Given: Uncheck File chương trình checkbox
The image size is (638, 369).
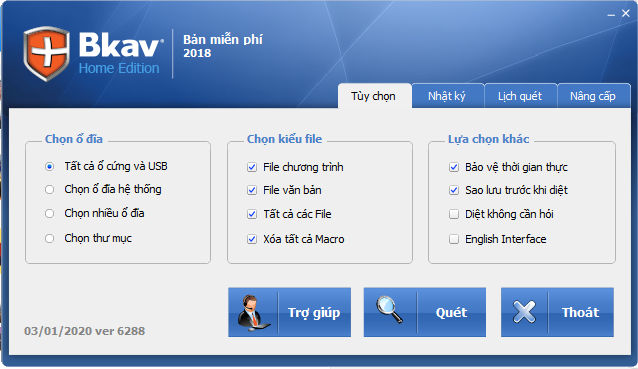Looking at the screenshot, I should click(252, 167).
